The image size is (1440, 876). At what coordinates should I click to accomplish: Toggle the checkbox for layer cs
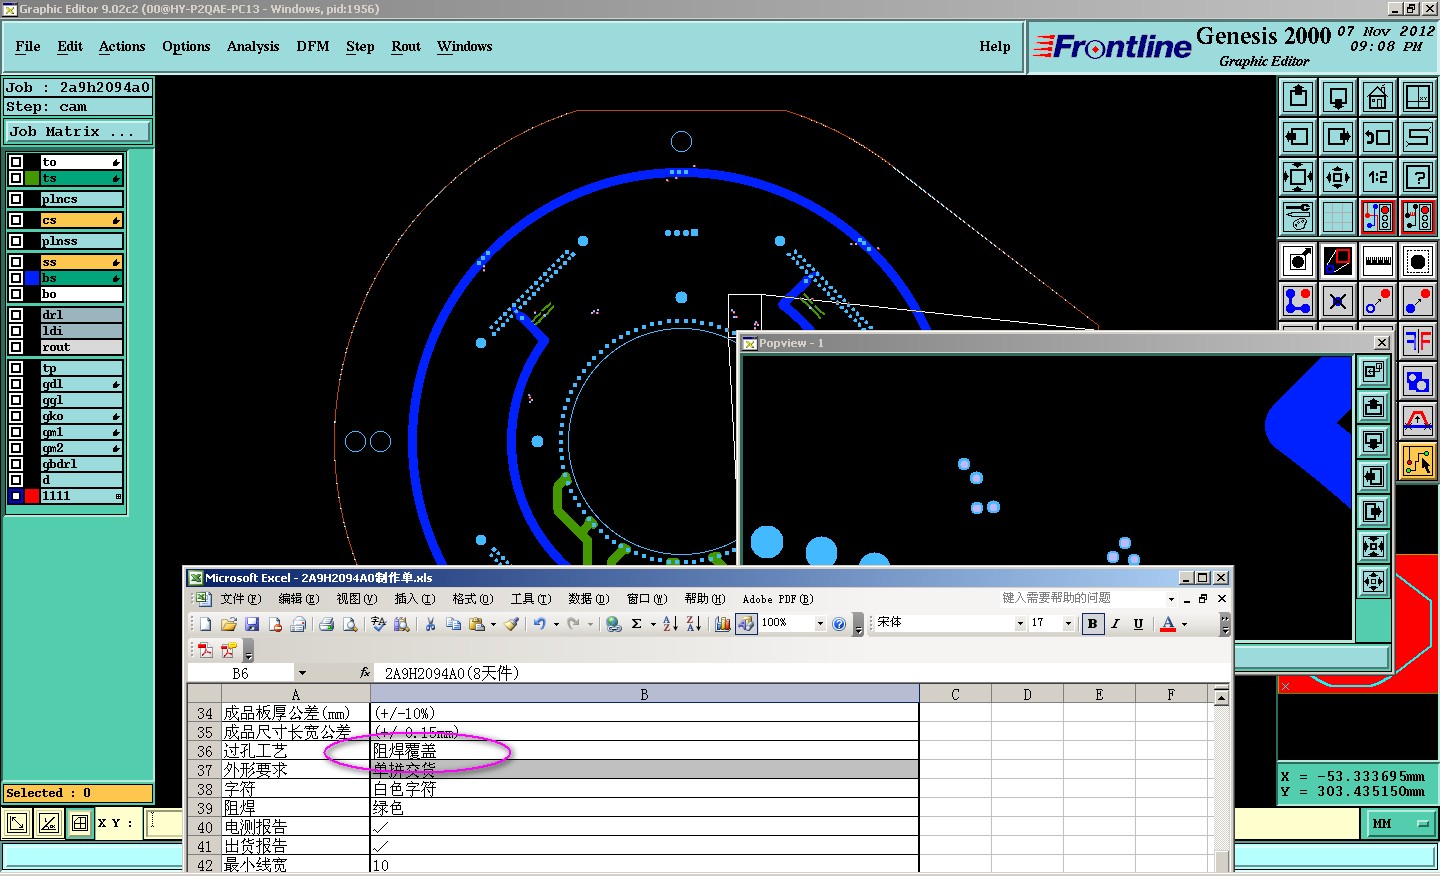click(x=16, y=220)
